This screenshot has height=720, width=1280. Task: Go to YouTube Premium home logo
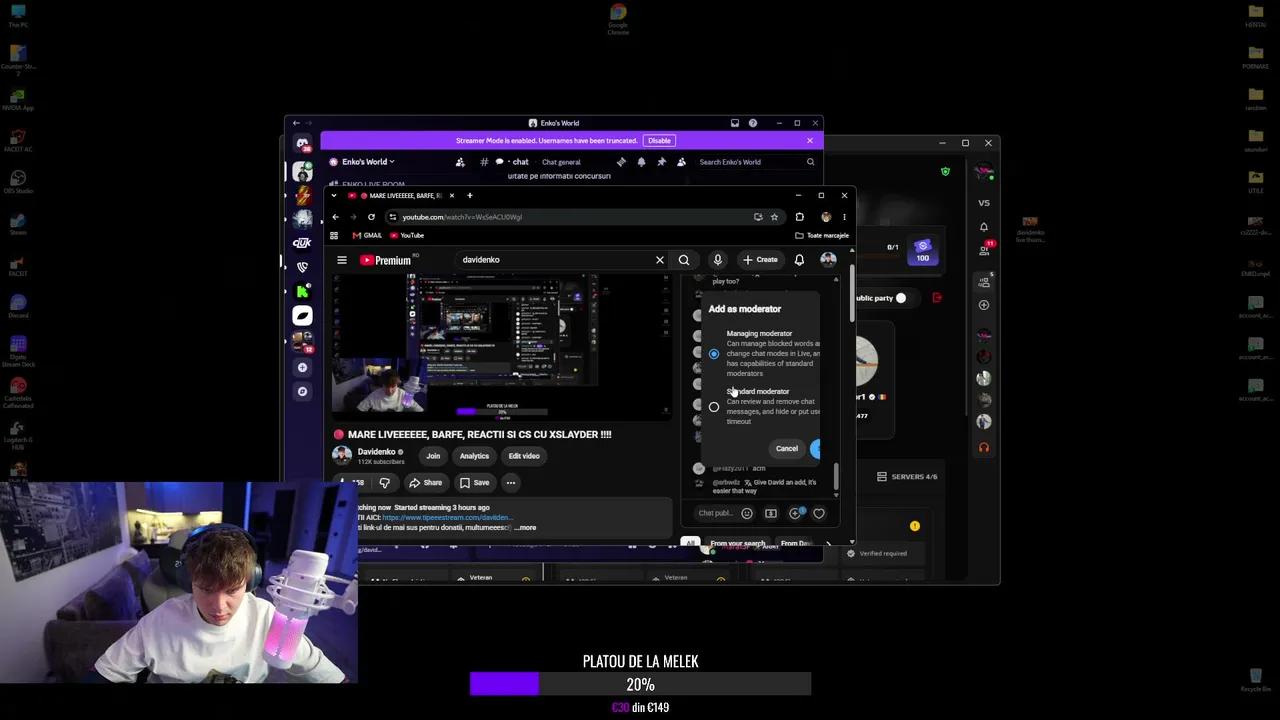(386, 260)
